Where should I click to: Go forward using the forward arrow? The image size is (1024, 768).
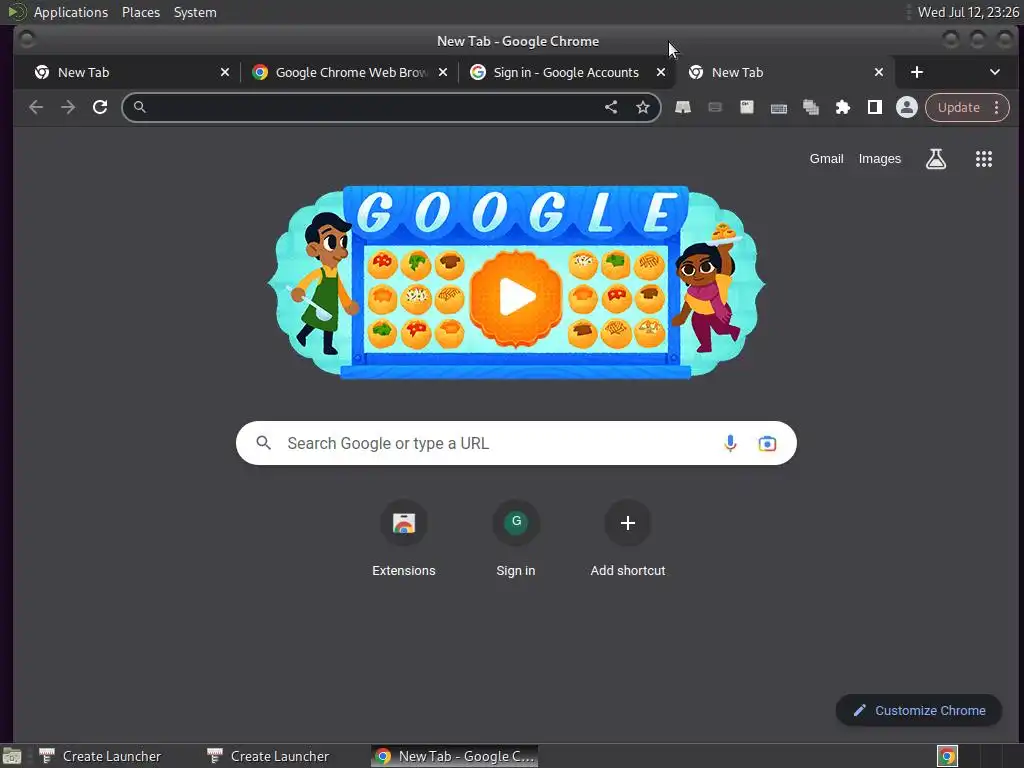pyautogui.click(x=68, y=107)
